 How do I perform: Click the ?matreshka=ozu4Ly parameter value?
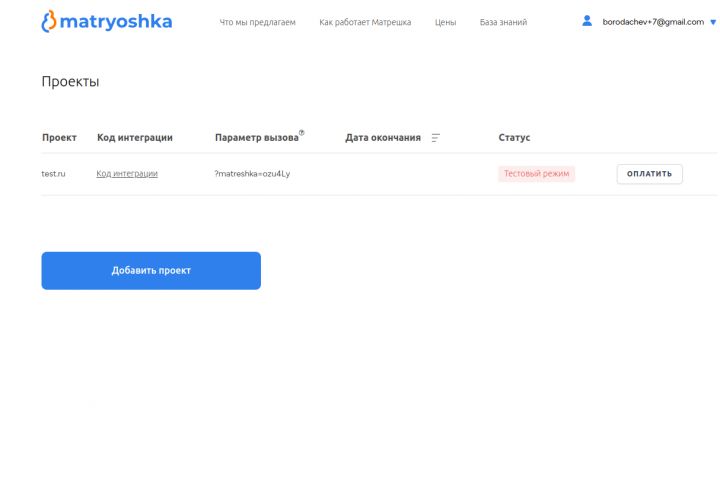[252, 174]
